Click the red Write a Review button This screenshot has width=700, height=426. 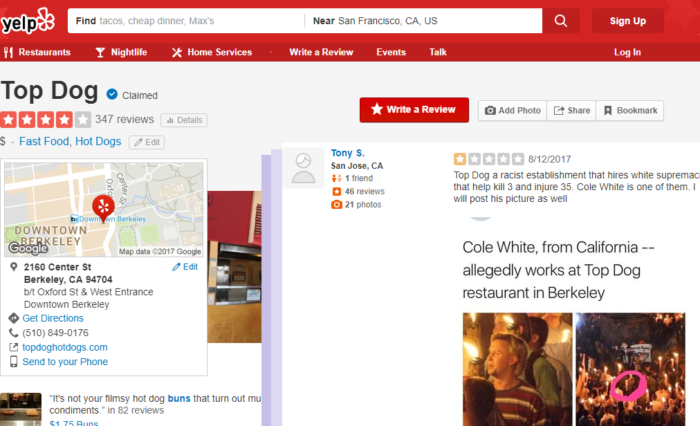pos(414,110)
